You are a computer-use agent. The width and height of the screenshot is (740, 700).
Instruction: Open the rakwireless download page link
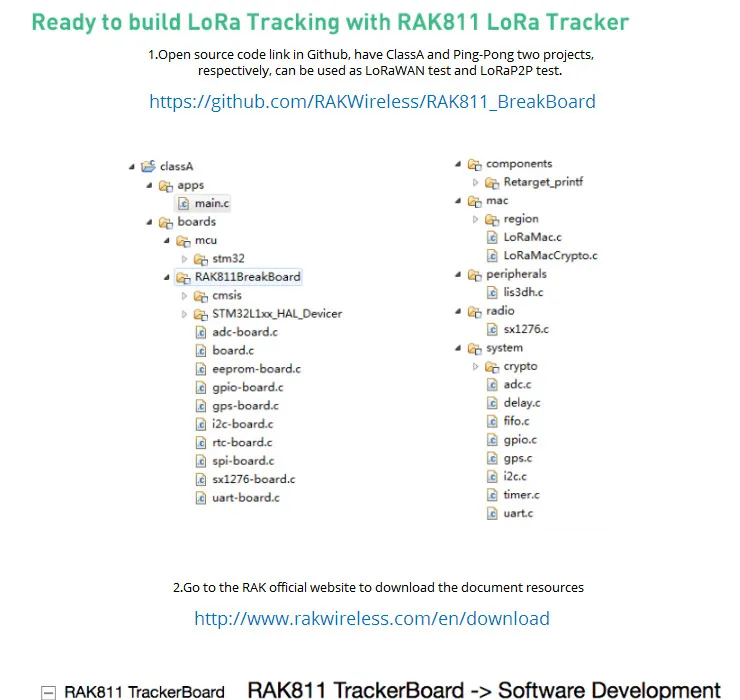[x=372, y=618]
